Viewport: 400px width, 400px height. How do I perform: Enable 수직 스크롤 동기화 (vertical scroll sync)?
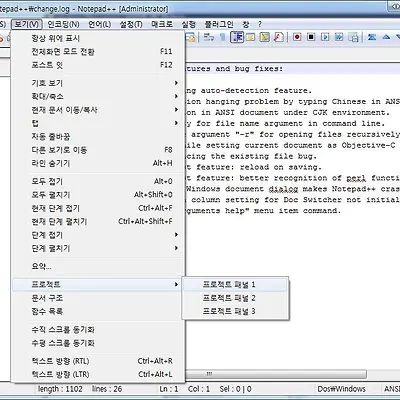pyautogui.click(x=98, y=329)
